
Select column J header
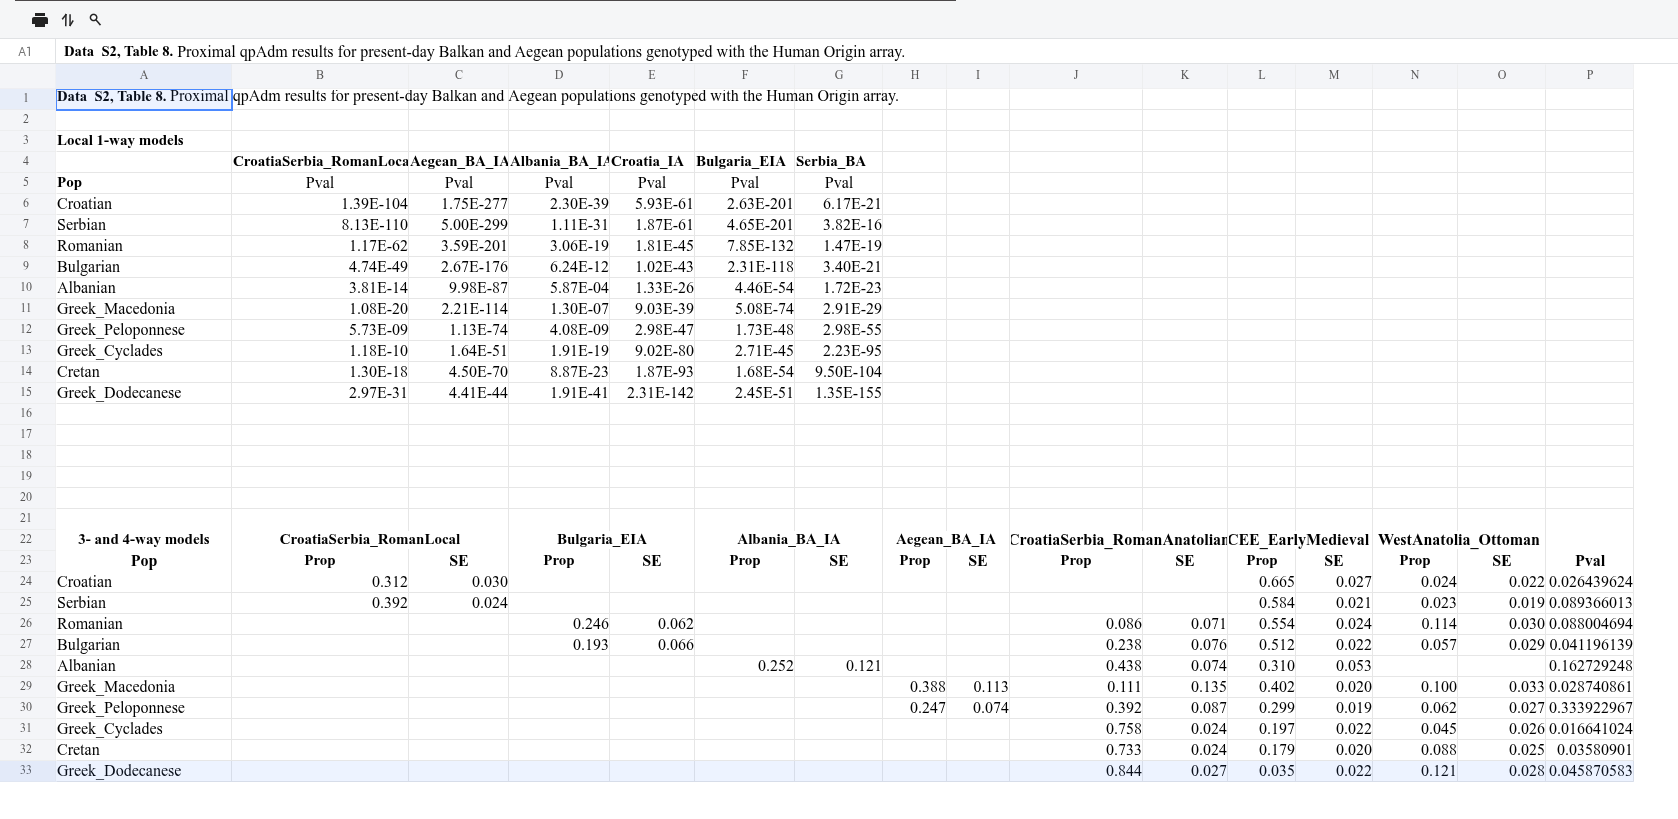(x=1076, y=75)
